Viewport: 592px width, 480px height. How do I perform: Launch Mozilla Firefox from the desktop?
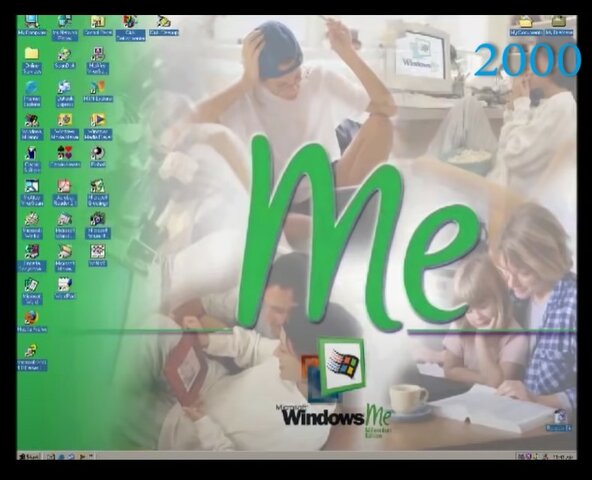click(x=32, y=322)
